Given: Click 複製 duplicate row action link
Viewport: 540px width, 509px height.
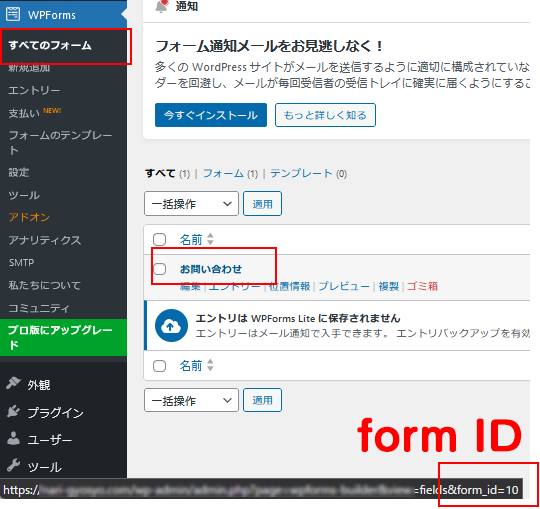Looking at the screenshot, I should (388, 286).
